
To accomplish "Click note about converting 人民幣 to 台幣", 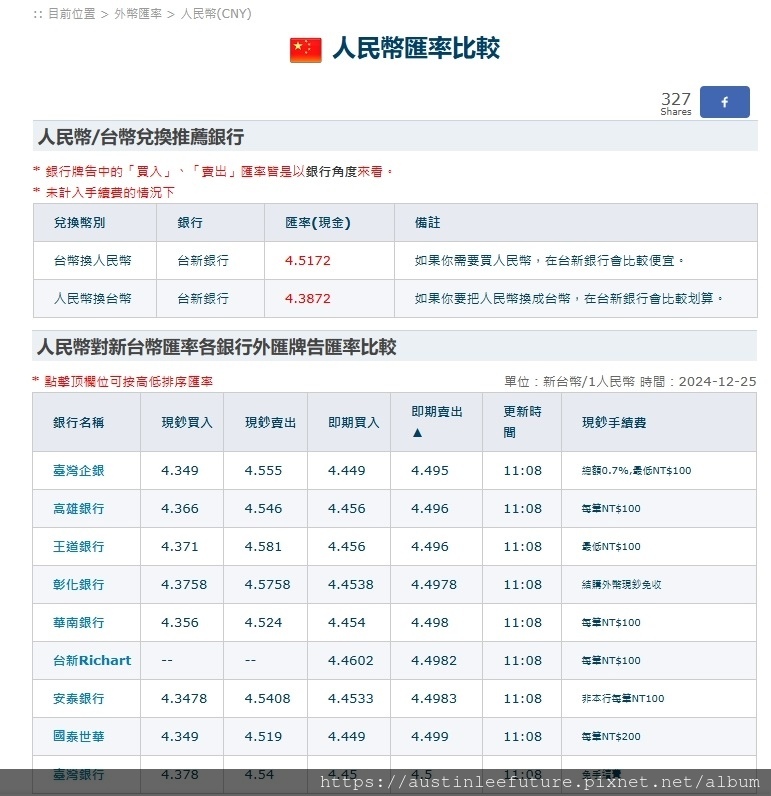I will pyautogui.click(x=569, y=298).
